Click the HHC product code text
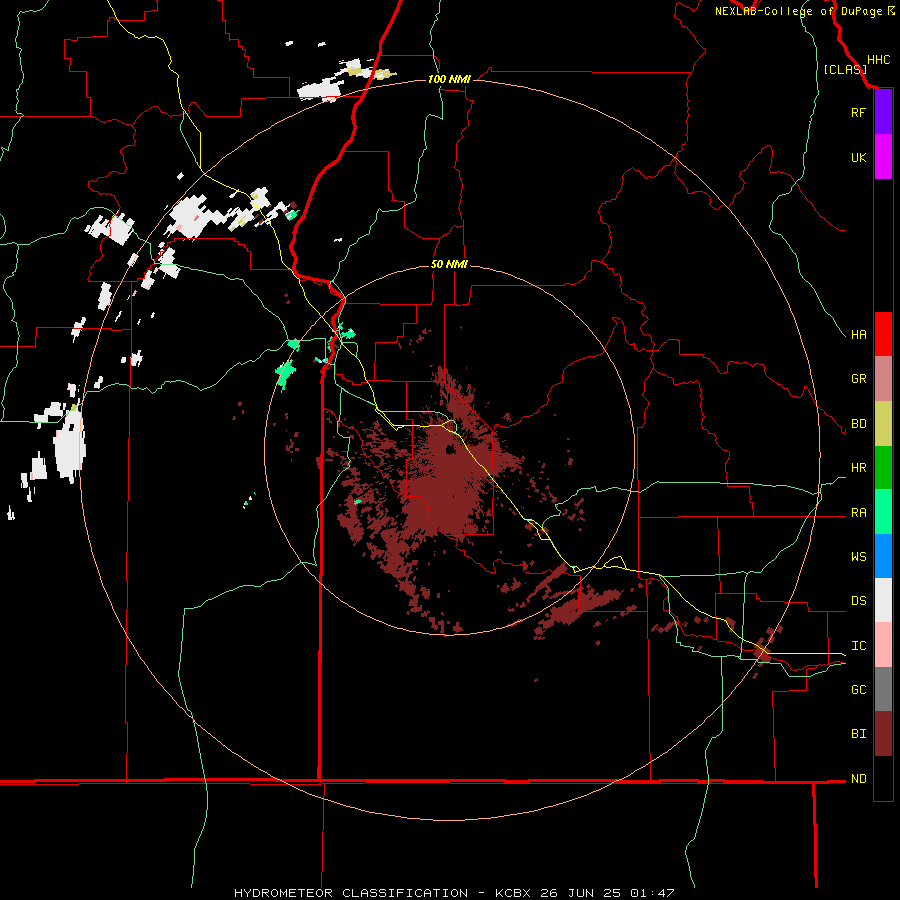Image resolution: width=900 pixels, height=900 pixels. (878, 60)
